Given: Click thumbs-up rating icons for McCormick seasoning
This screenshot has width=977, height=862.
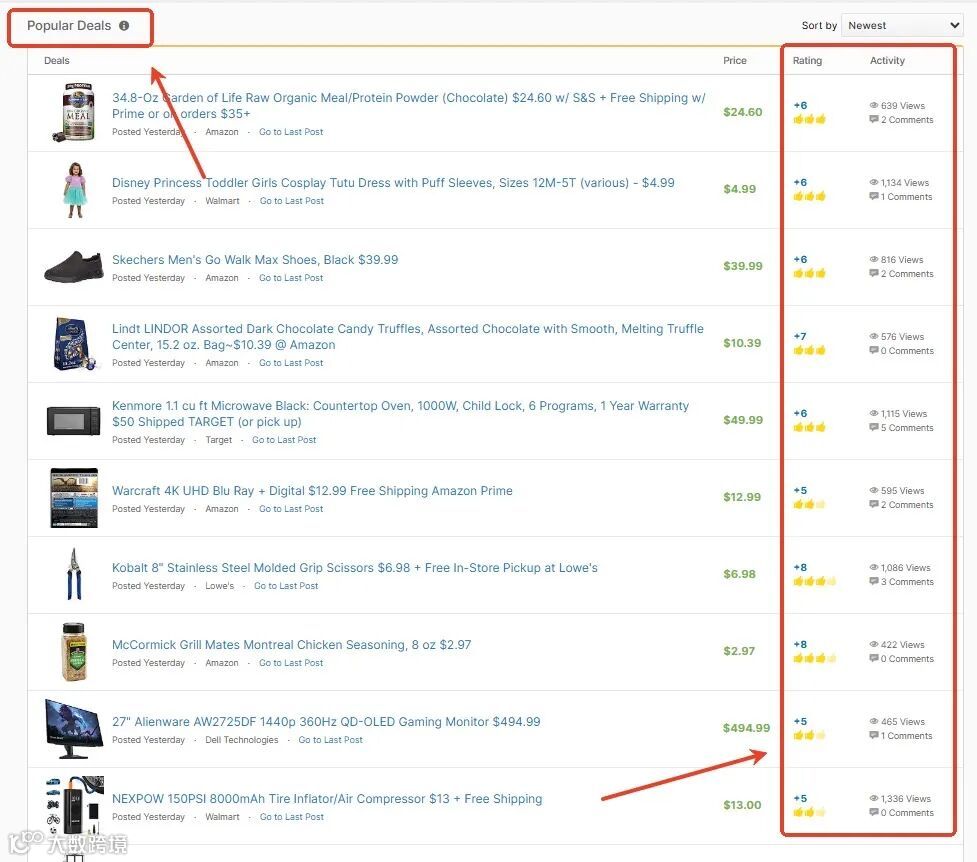Looking at the screenshot, I should tap(814, 658).
